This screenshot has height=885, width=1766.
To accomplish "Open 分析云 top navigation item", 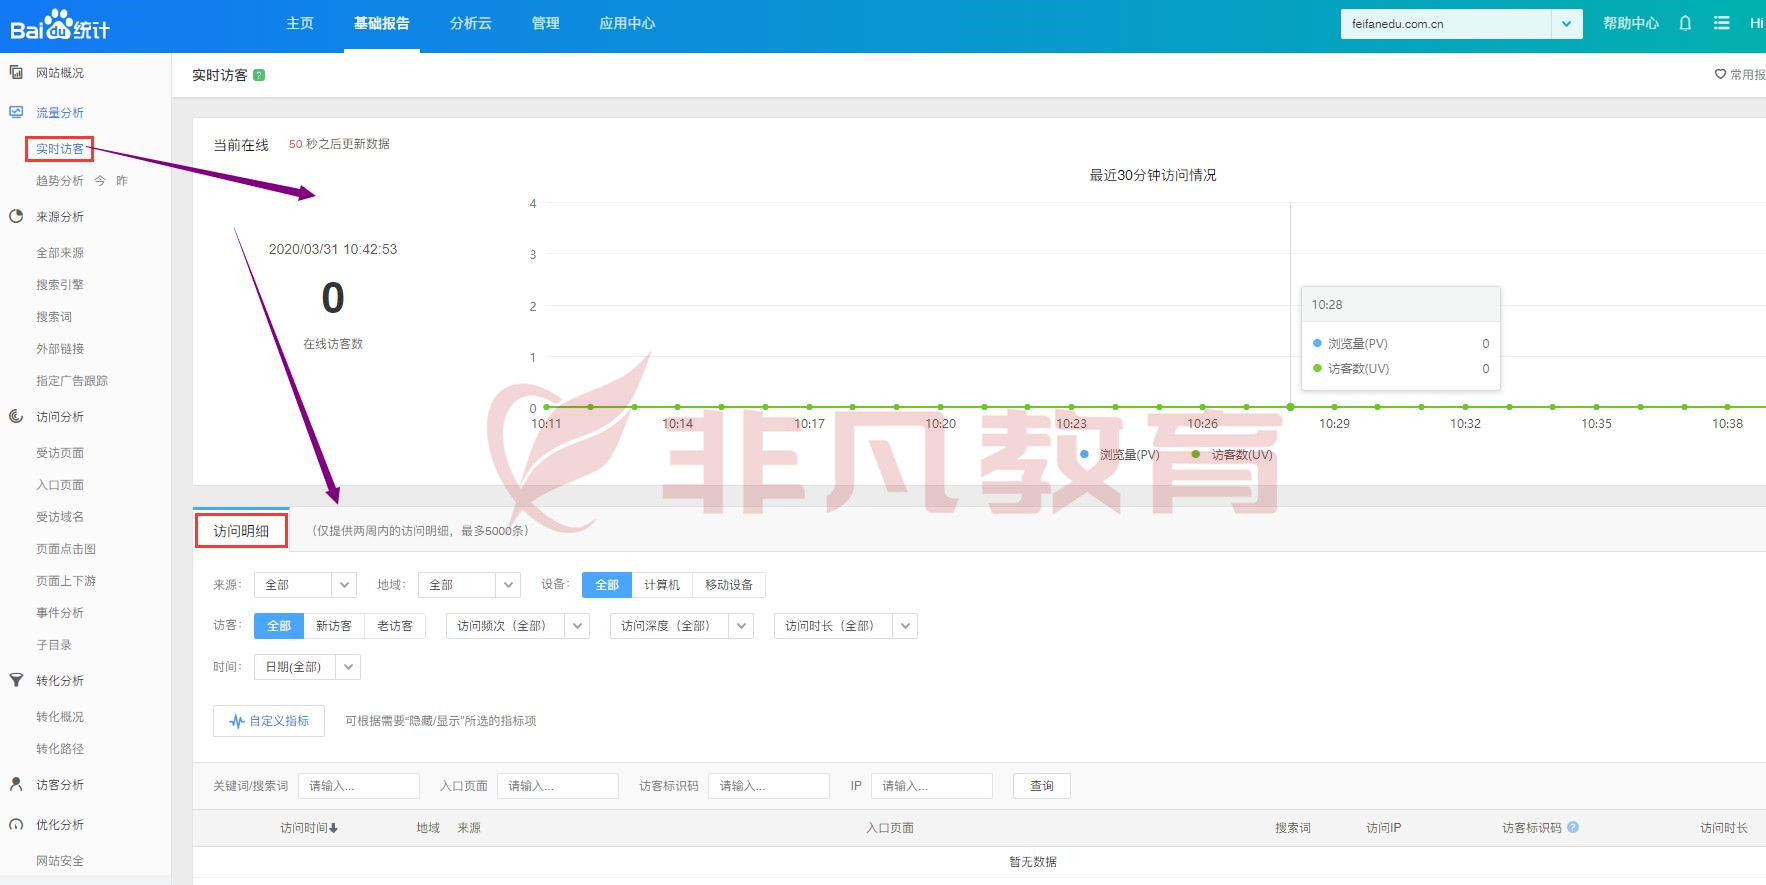I will pyautogui.click(x=470, y=23).
